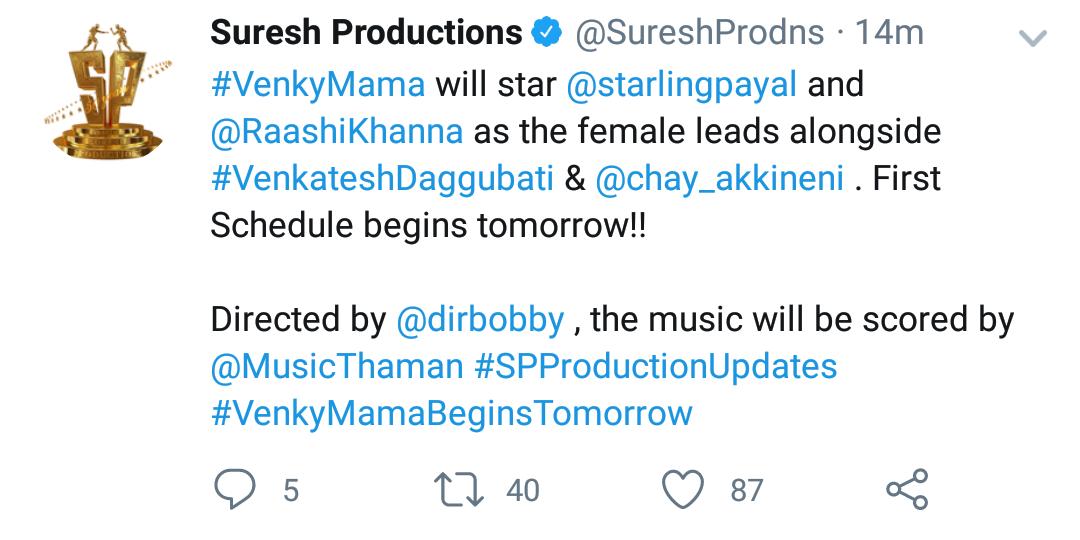Open the @SureshProdns handle
Image resolution: width=1080 pixels, height=540 pixels.
699,32
